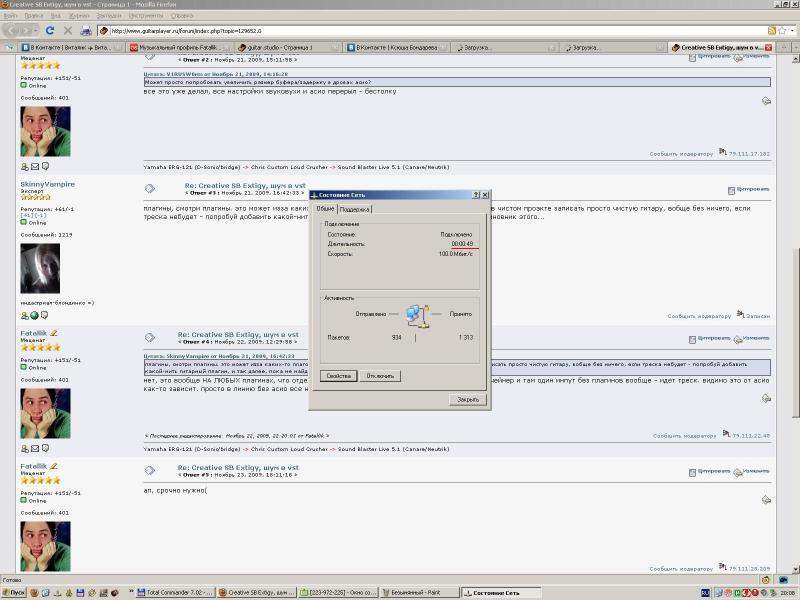The height and width of the screenshot is (600, 800).
Task: Open the Start button on taskbar
Action: coord(13,592)
